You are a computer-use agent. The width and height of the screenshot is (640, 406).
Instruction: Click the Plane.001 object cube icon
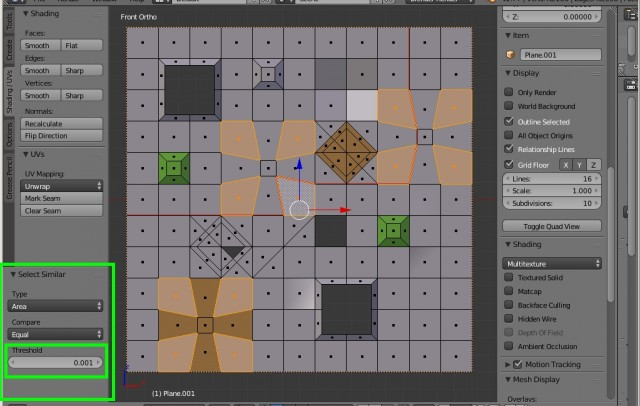(x=510, y=55)
